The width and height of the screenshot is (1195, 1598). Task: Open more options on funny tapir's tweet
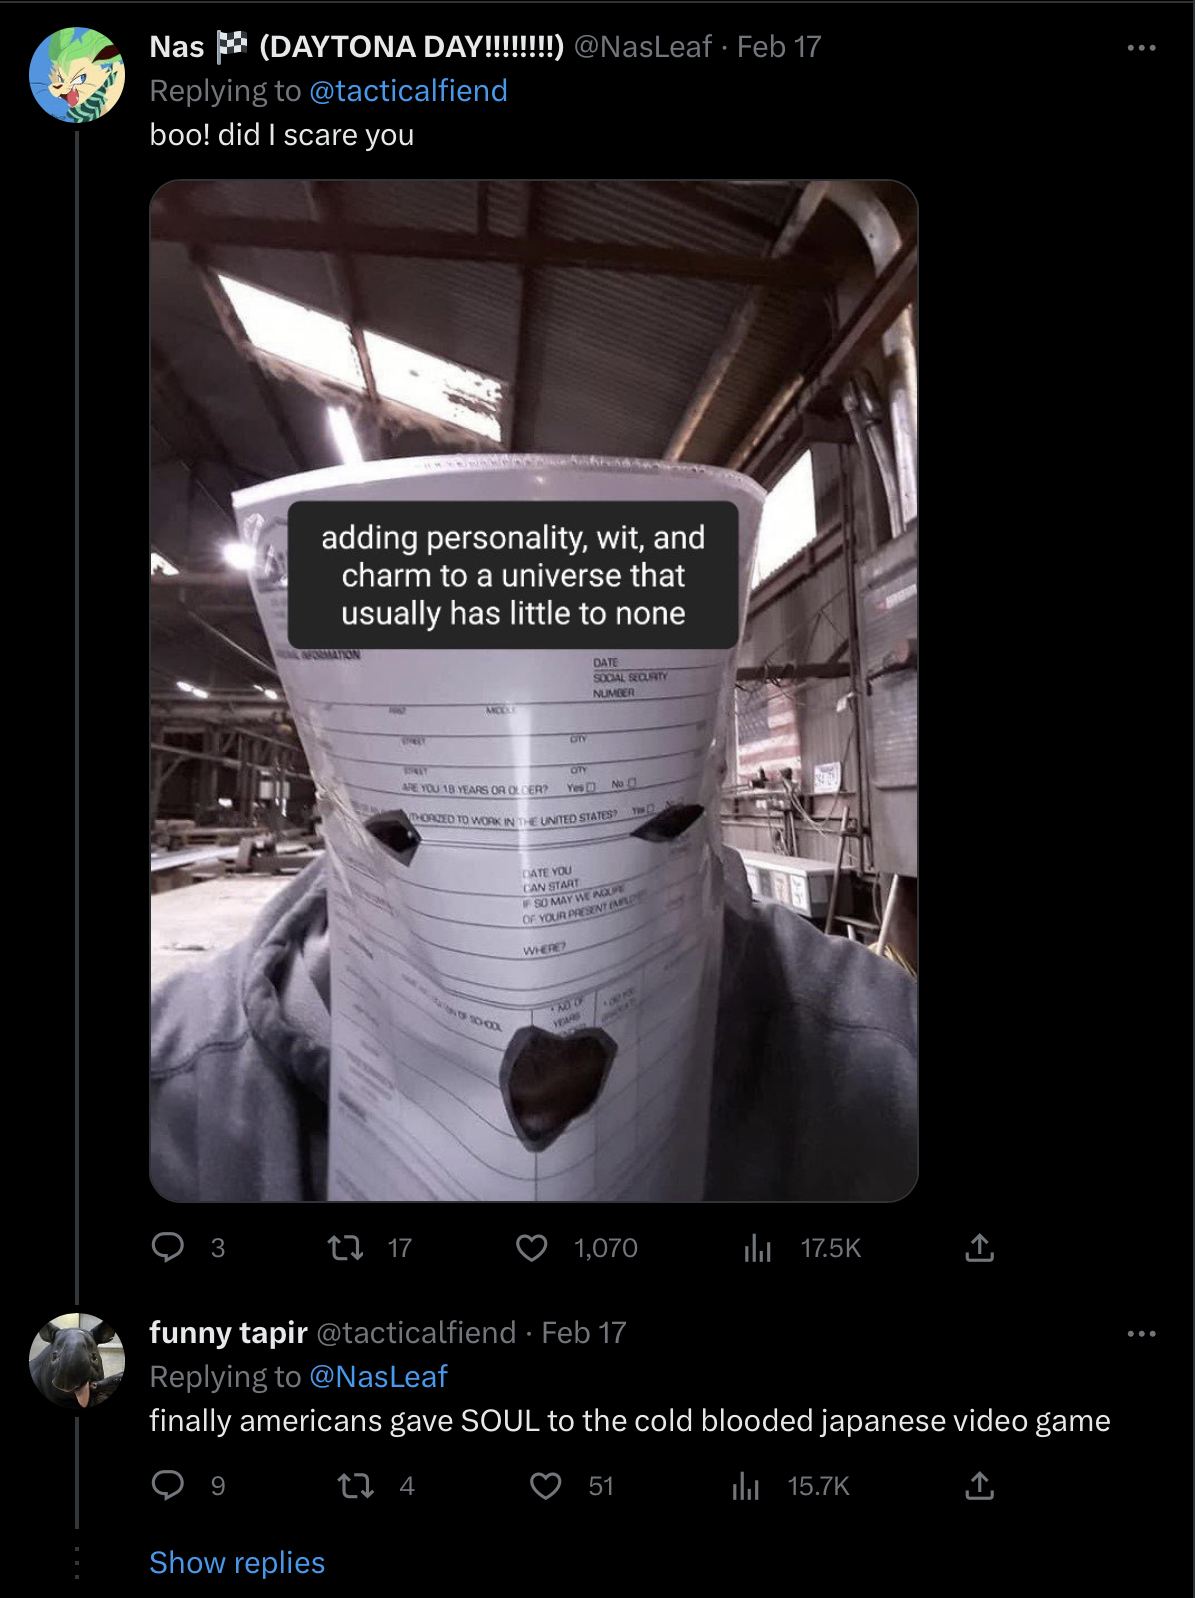pos(1141,1333)
